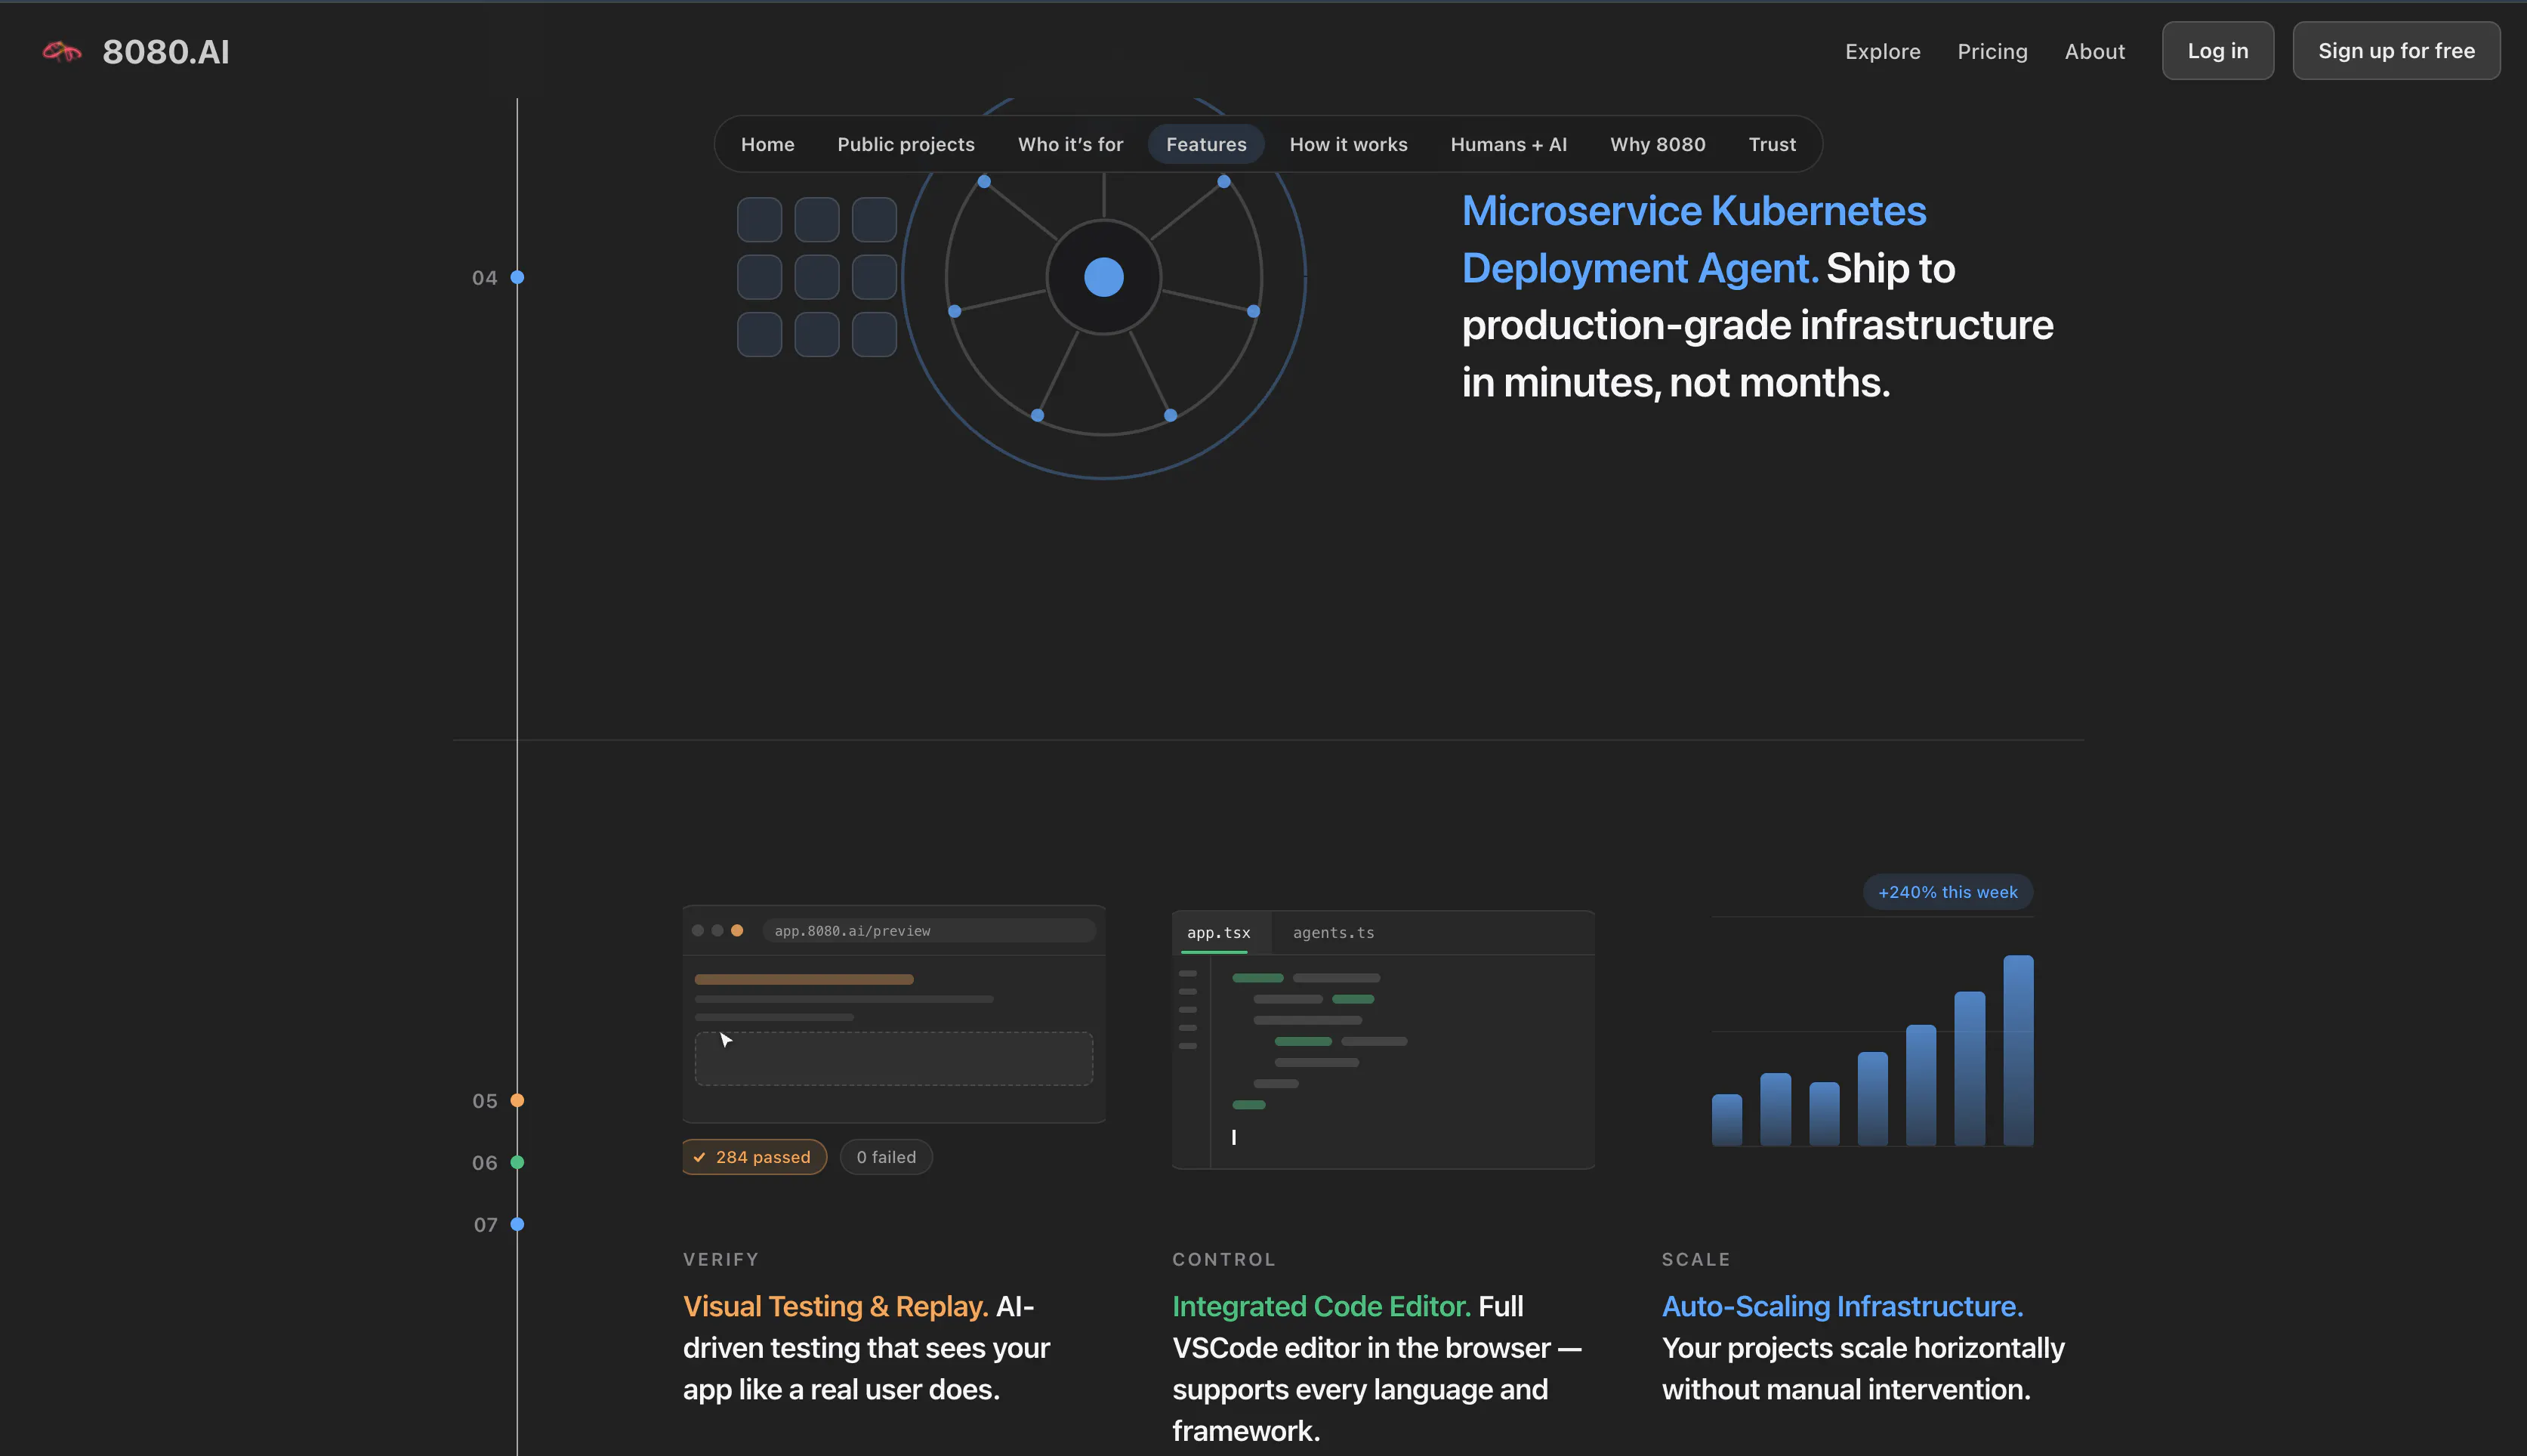Click the Auto-Scaling Infrastructure heading
This screenshot has height=1456, width=2527.
1842,1306
